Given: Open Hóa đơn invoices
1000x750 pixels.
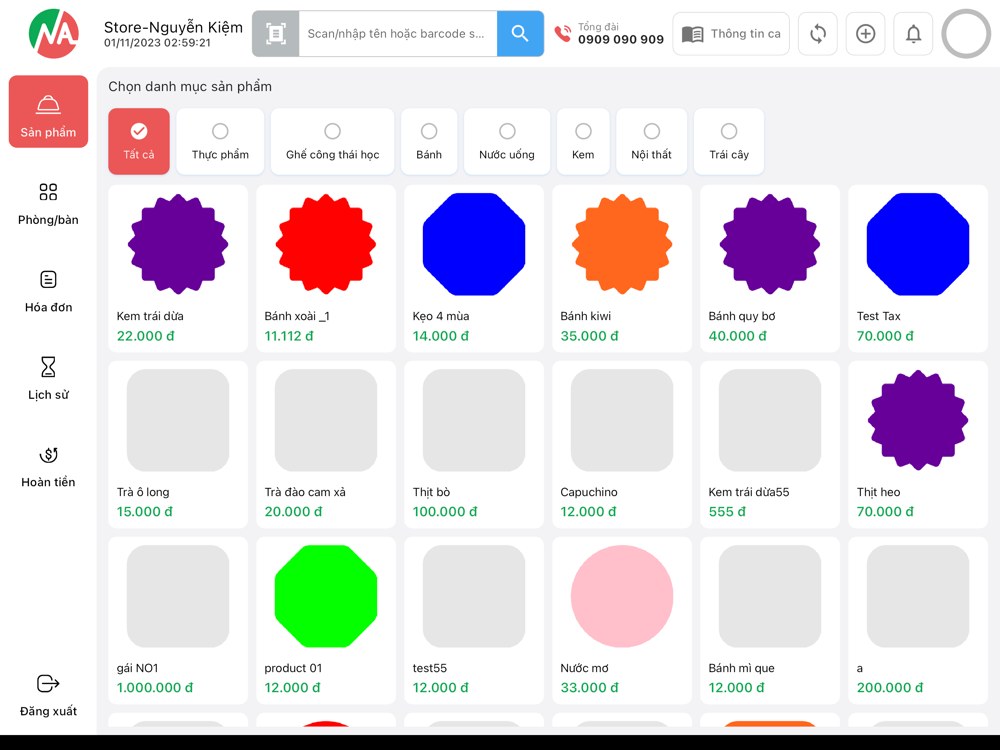Looking at the screenshot, I should coord(48,291).
